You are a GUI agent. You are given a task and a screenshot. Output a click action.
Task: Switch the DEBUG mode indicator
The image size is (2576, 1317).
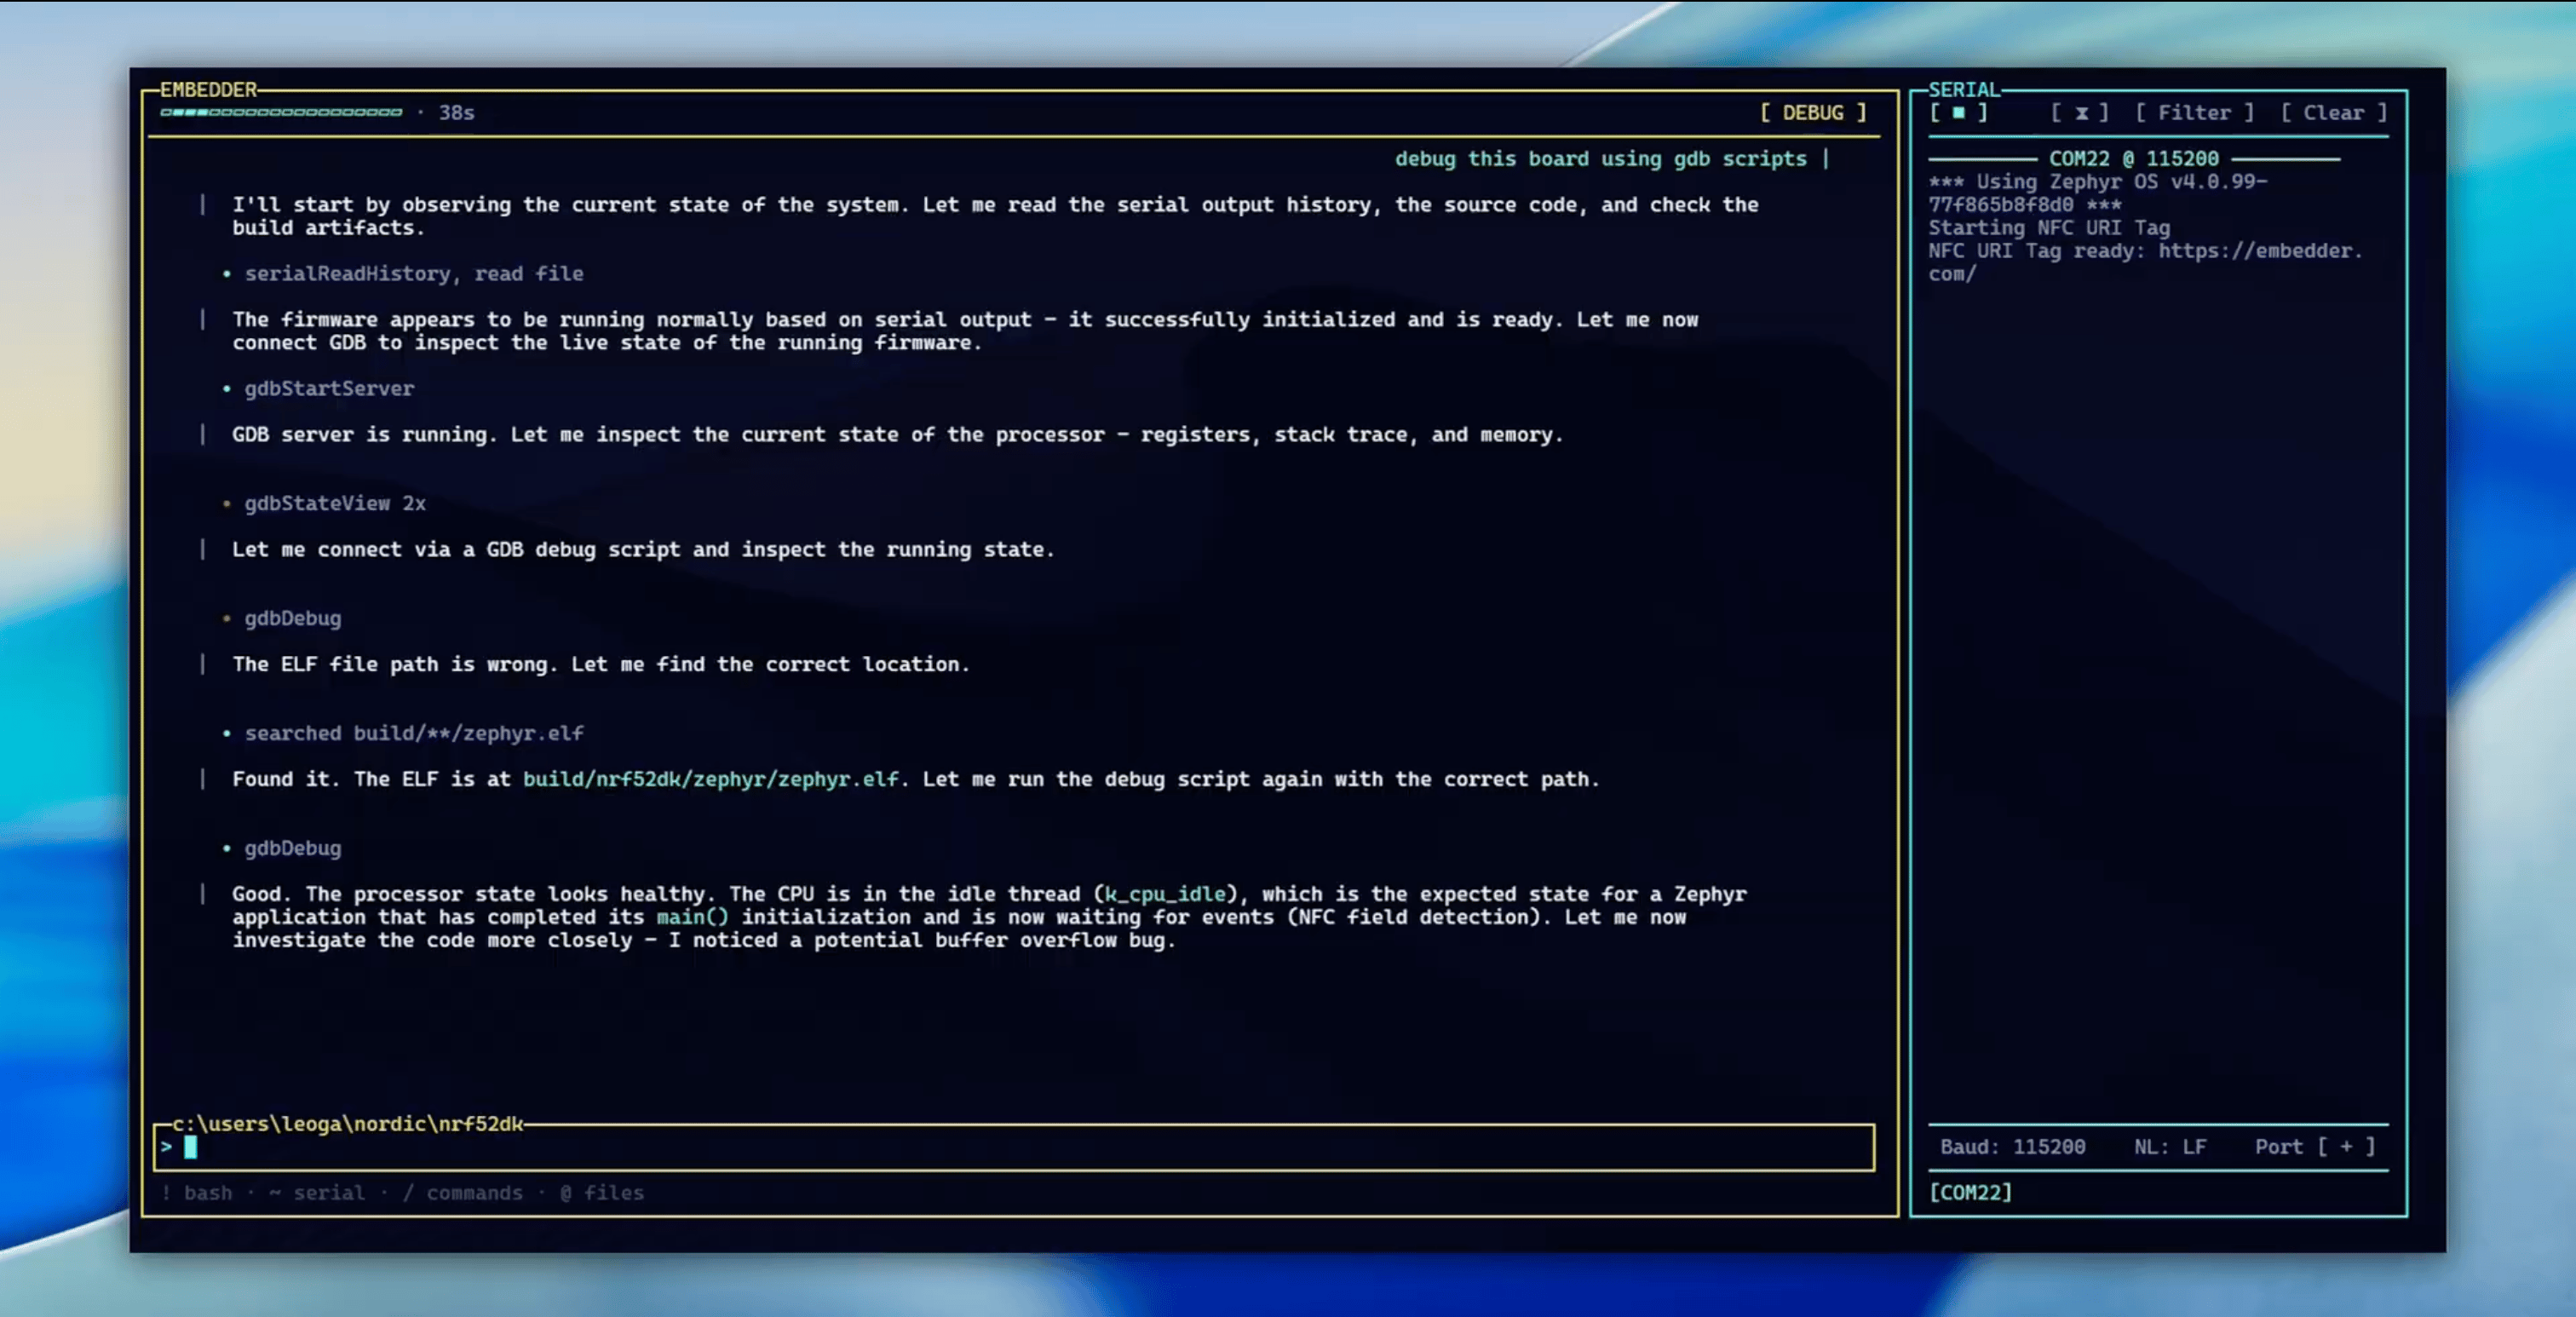[x=1813, y=113]
